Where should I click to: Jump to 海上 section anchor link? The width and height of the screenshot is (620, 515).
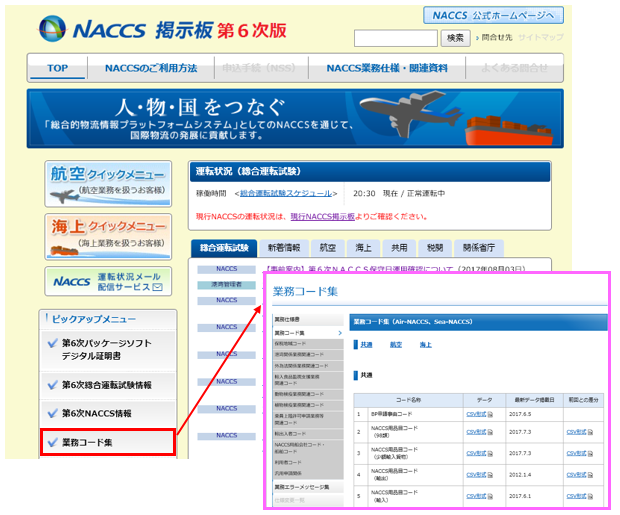[426, 345]
